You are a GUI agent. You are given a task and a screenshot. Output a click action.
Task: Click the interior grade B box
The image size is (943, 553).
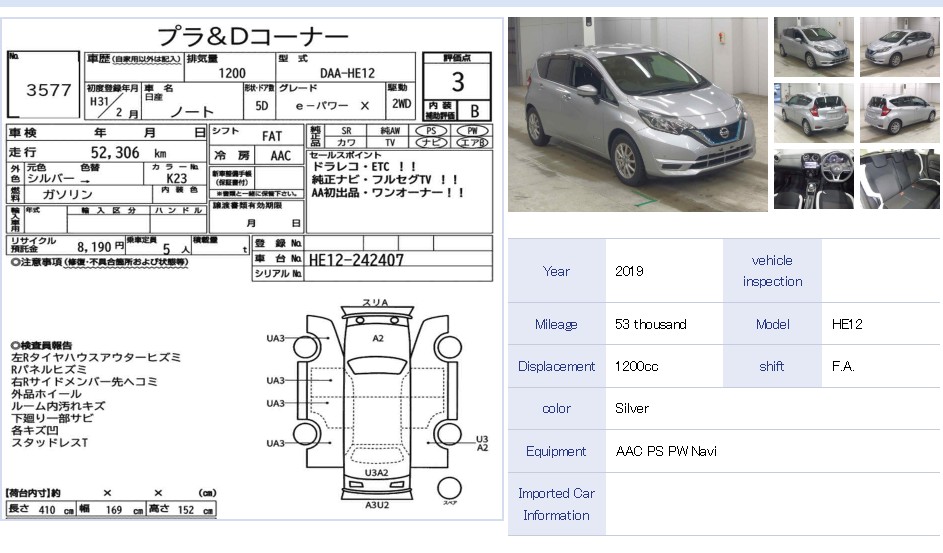click(x=475, y=111)
